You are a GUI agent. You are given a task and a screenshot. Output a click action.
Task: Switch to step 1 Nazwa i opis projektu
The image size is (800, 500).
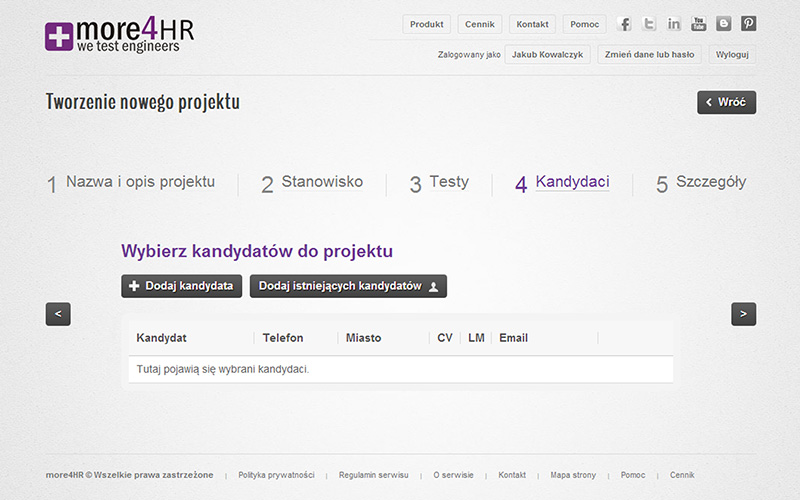click(131, 183)
